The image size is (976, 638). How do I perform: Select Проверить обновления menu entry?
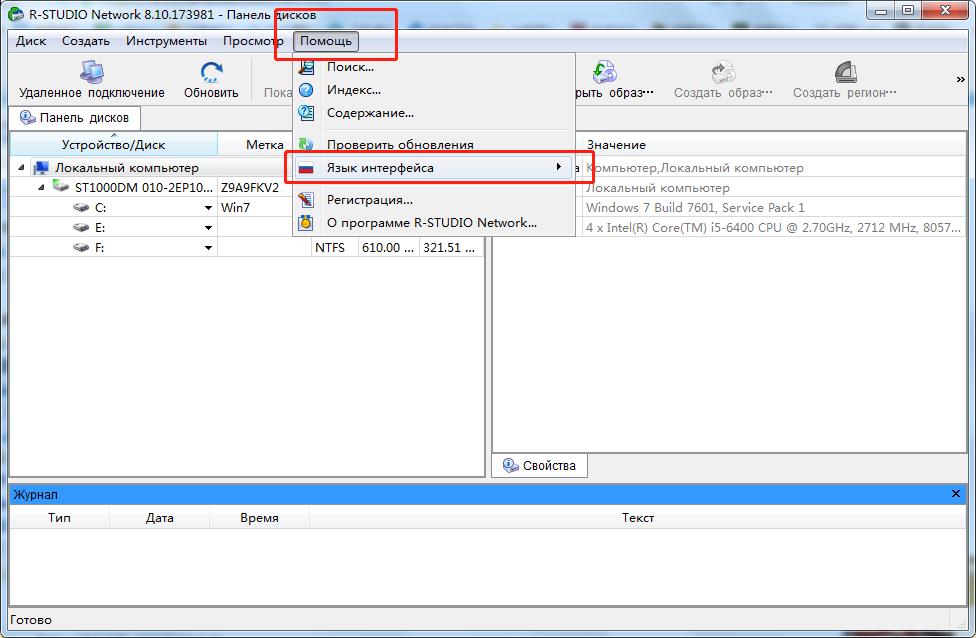[400, 145]
